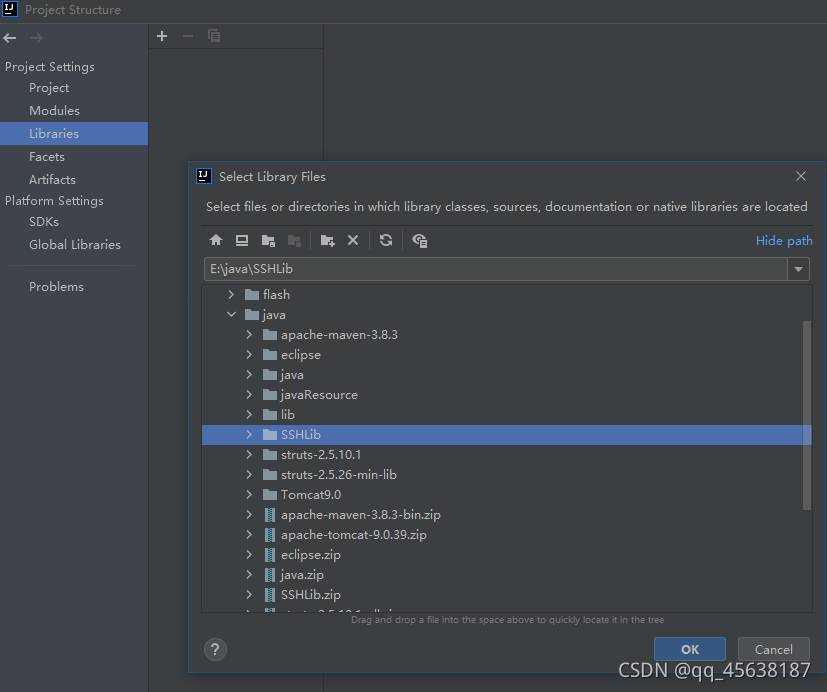The width and height of the screenshot is (827, 692).
Task: Collapse the top-level java folder
Action: (231, 314)
